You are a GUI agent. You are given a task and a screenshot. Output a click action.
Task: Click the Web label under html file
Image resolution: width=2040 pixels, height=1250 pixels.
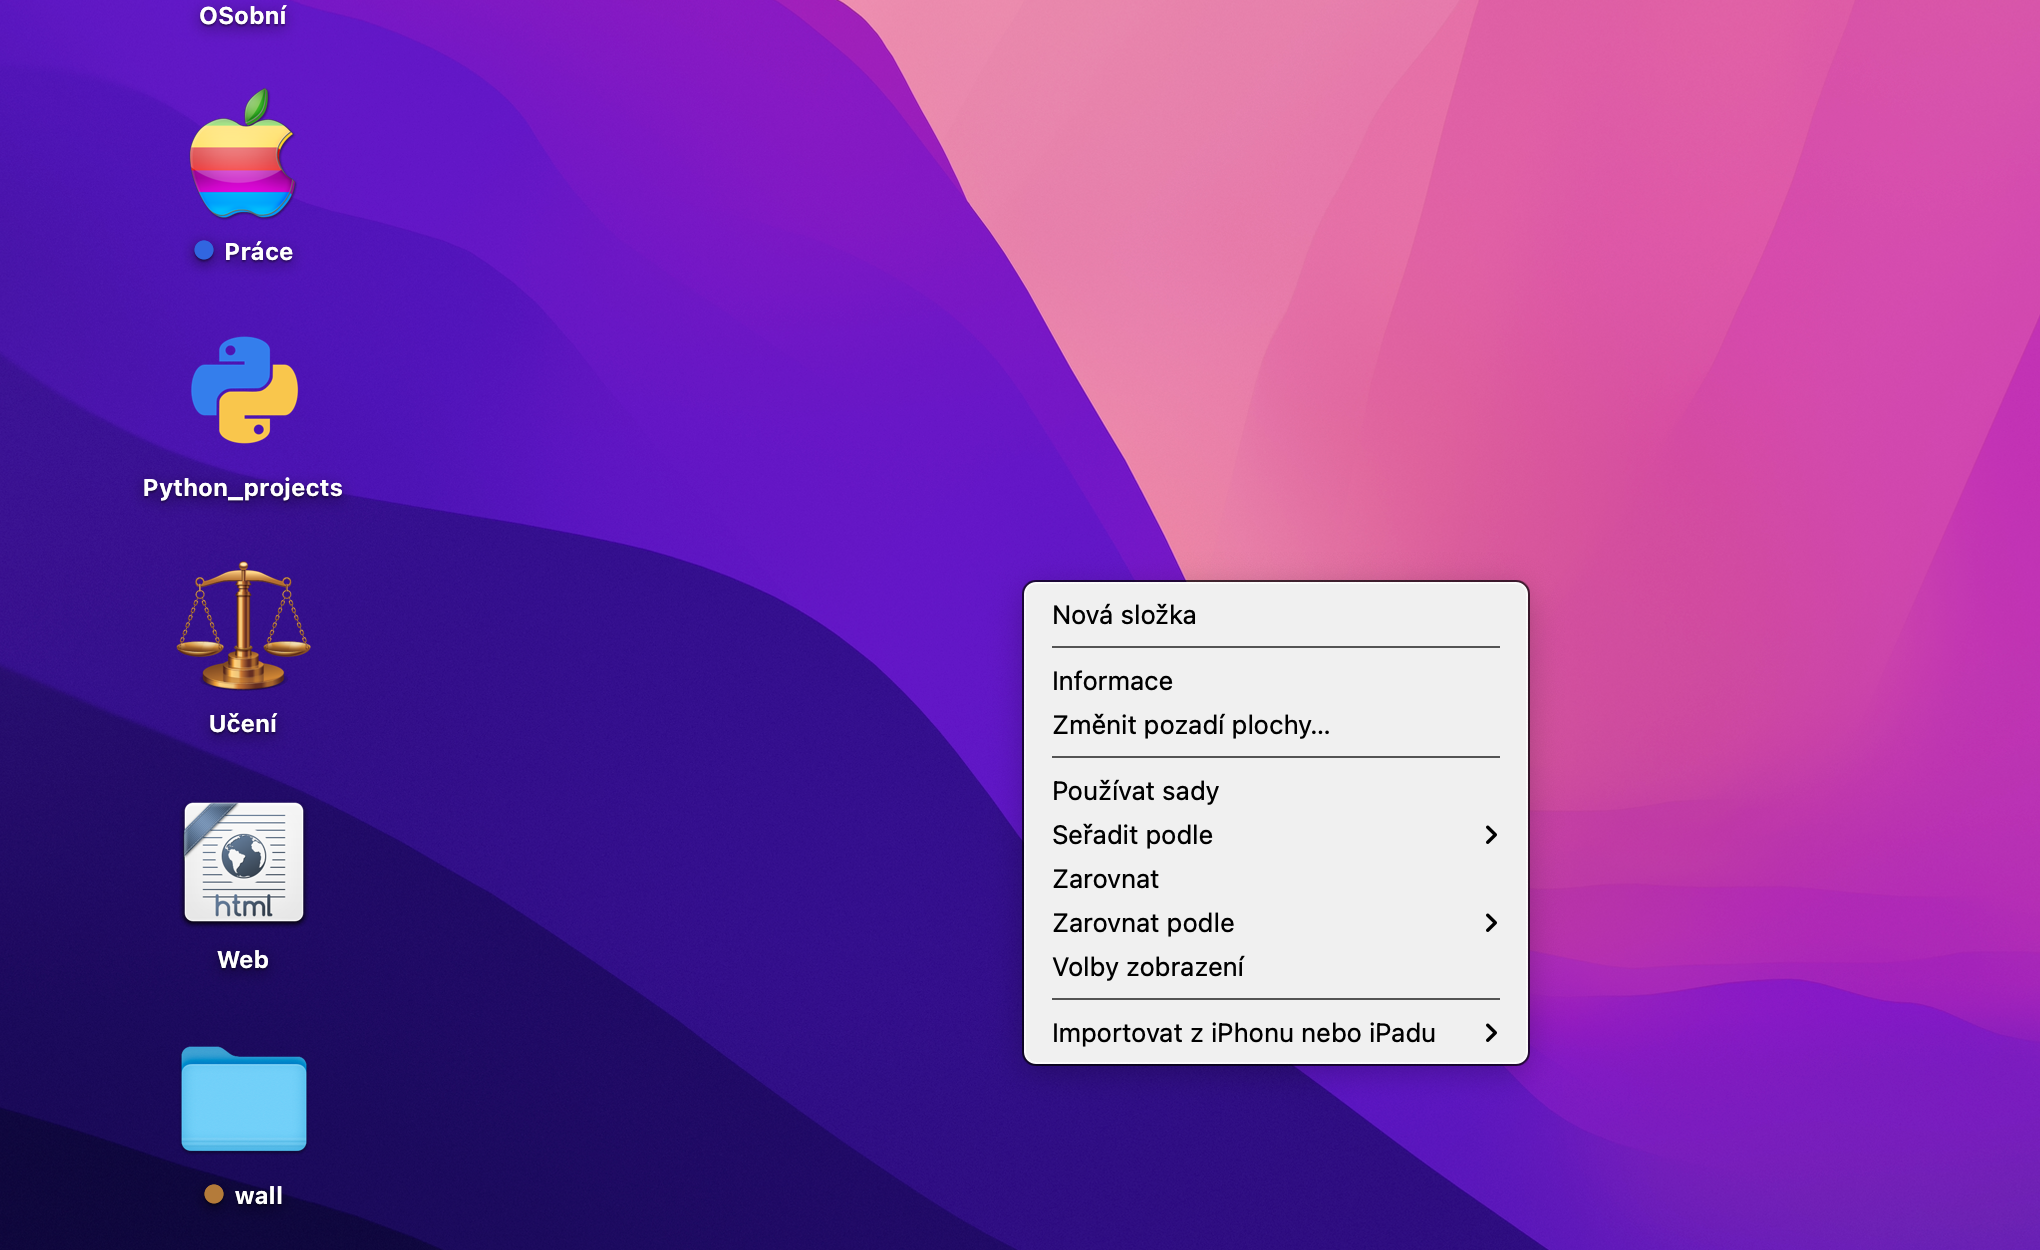click(243, 960)
